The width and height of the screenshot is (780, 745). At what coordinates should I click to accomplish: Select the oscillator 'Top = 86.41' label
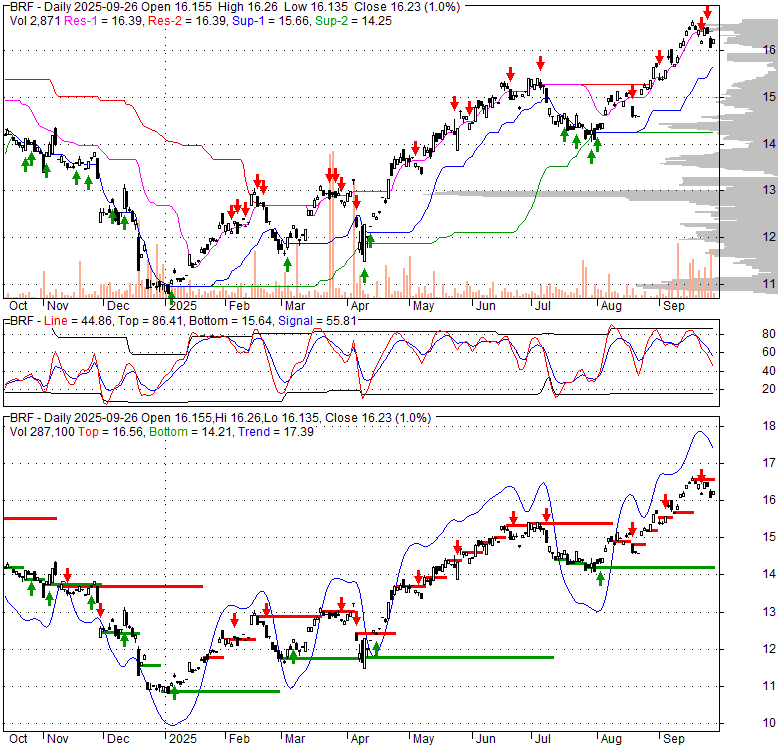tap(150, 321)
